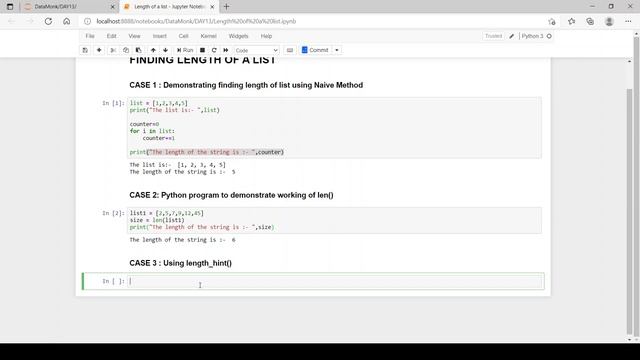Click the In [2] code cell editor

coord(335,220)
